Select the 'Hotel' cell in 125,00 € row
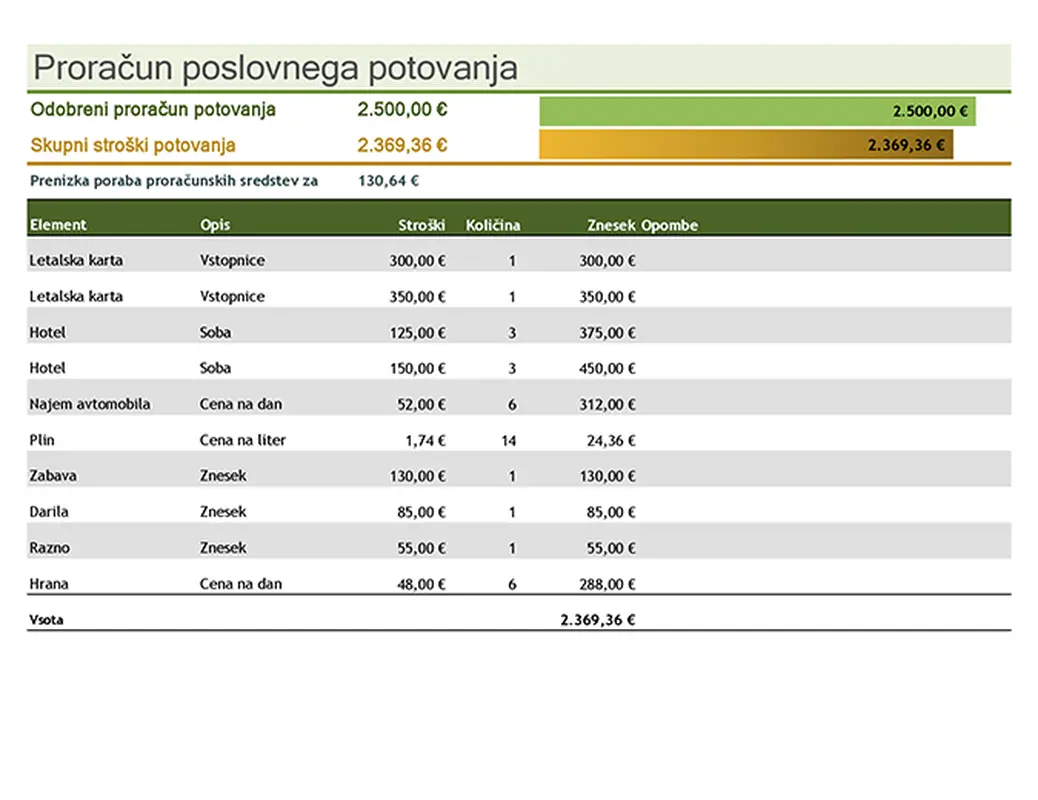The width and height of the screenshot is (1038, 800). click(x=48, y=332)
